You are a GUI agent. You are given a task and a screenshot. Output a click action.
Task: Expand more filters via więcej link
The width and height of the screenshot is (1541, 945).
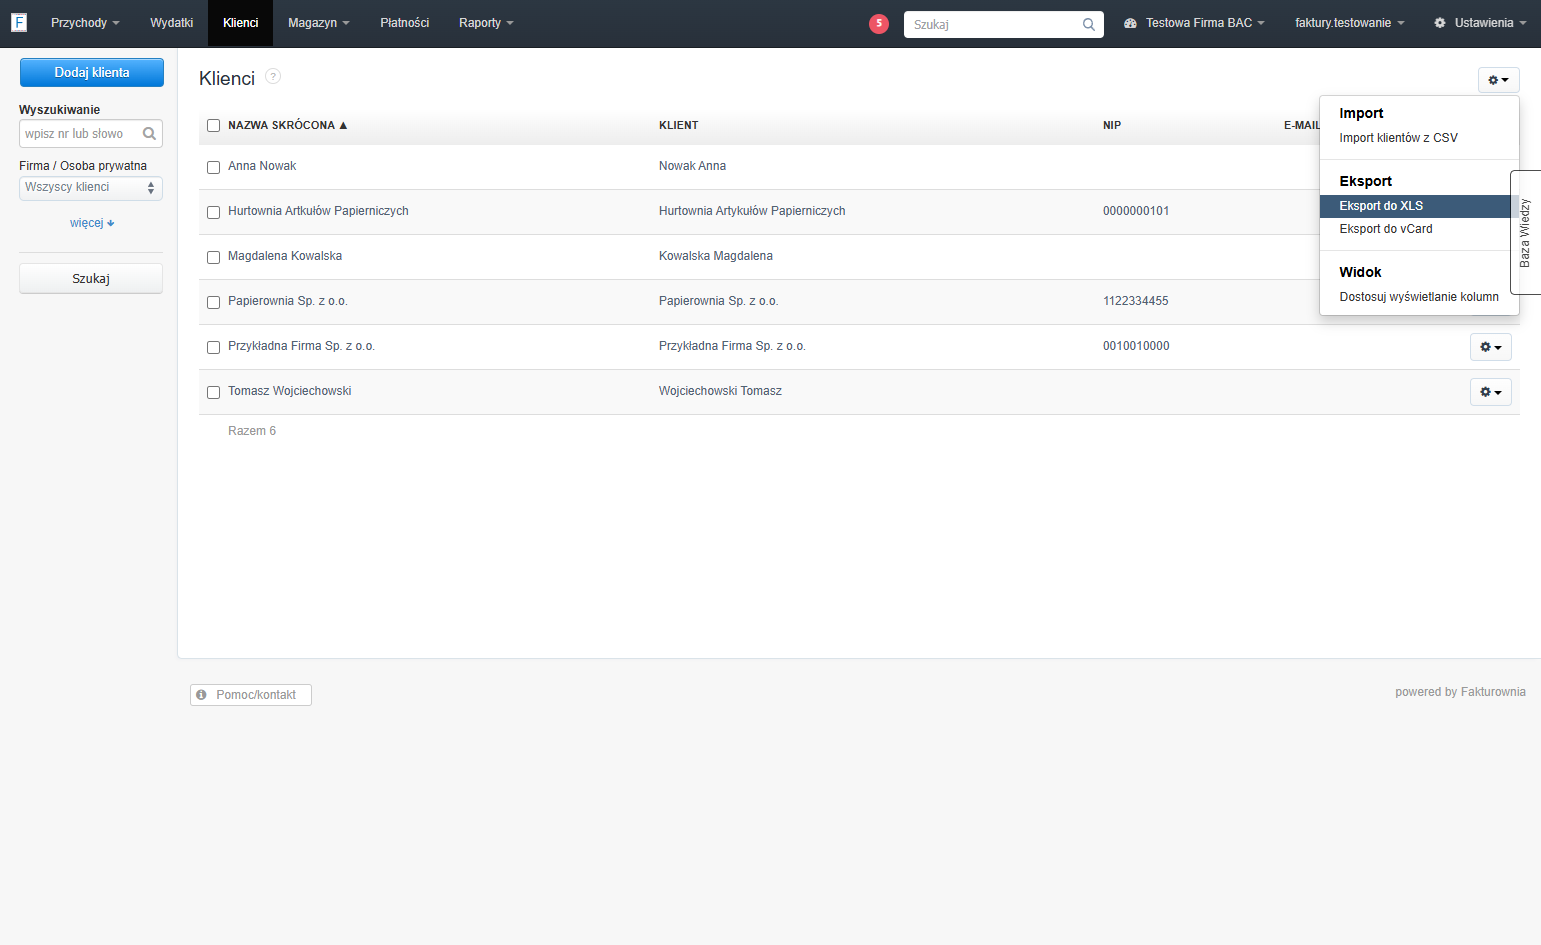(x=92, y=223)
